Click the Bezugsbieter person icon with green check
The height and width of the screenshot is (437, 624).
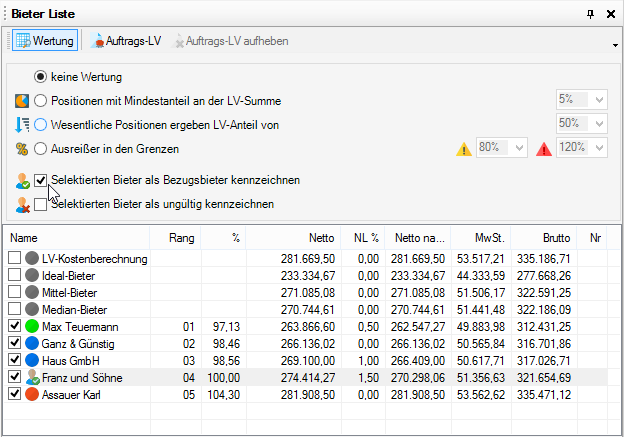coord(23,181)
